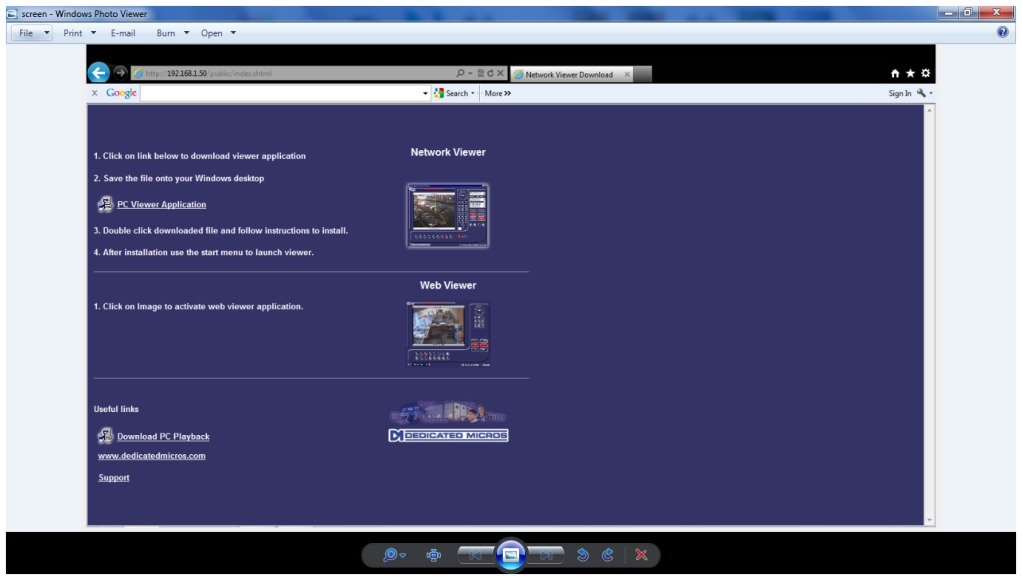Image resolution: width=1022 pixels, height=580 pixels.
Task: Click the browser's blue back arrow
Action: pos(99,73)
